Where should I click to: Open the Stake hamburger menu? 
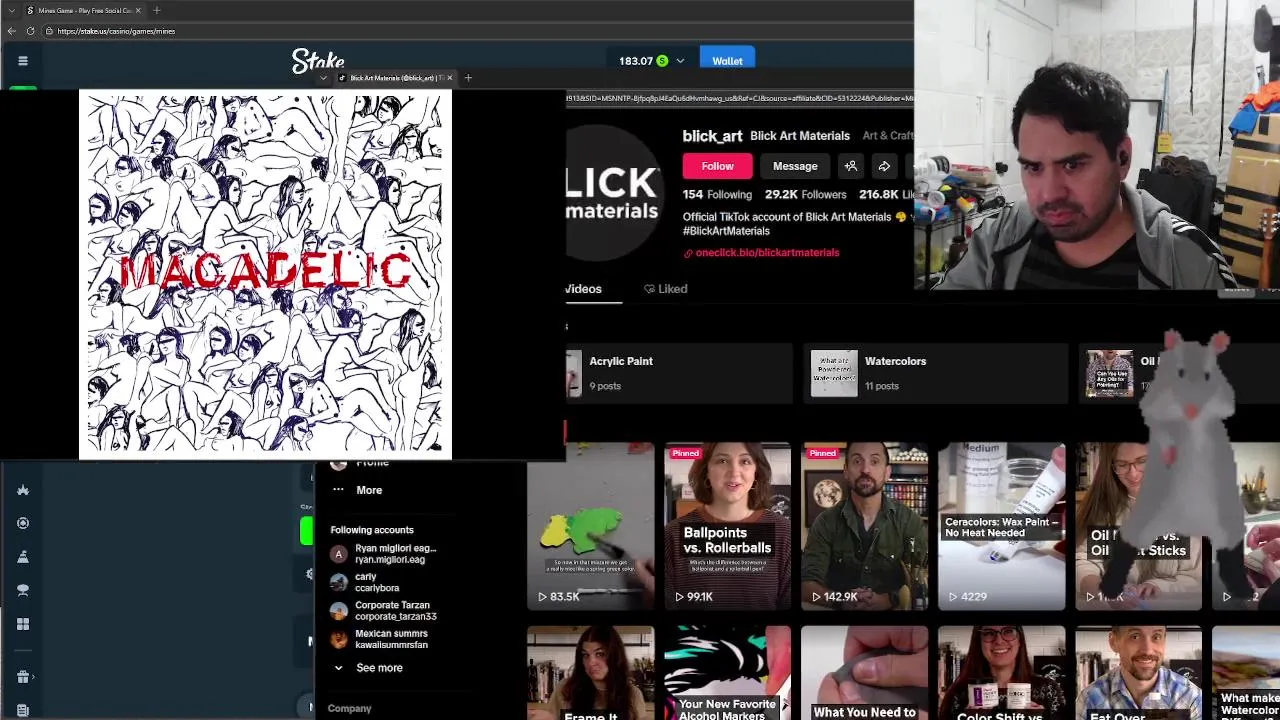[22, 61]
